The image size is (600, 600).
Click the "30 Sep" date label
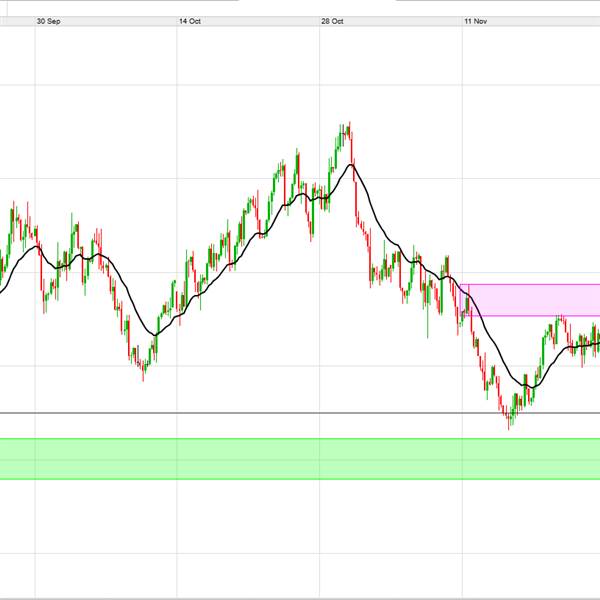(48, 21)
